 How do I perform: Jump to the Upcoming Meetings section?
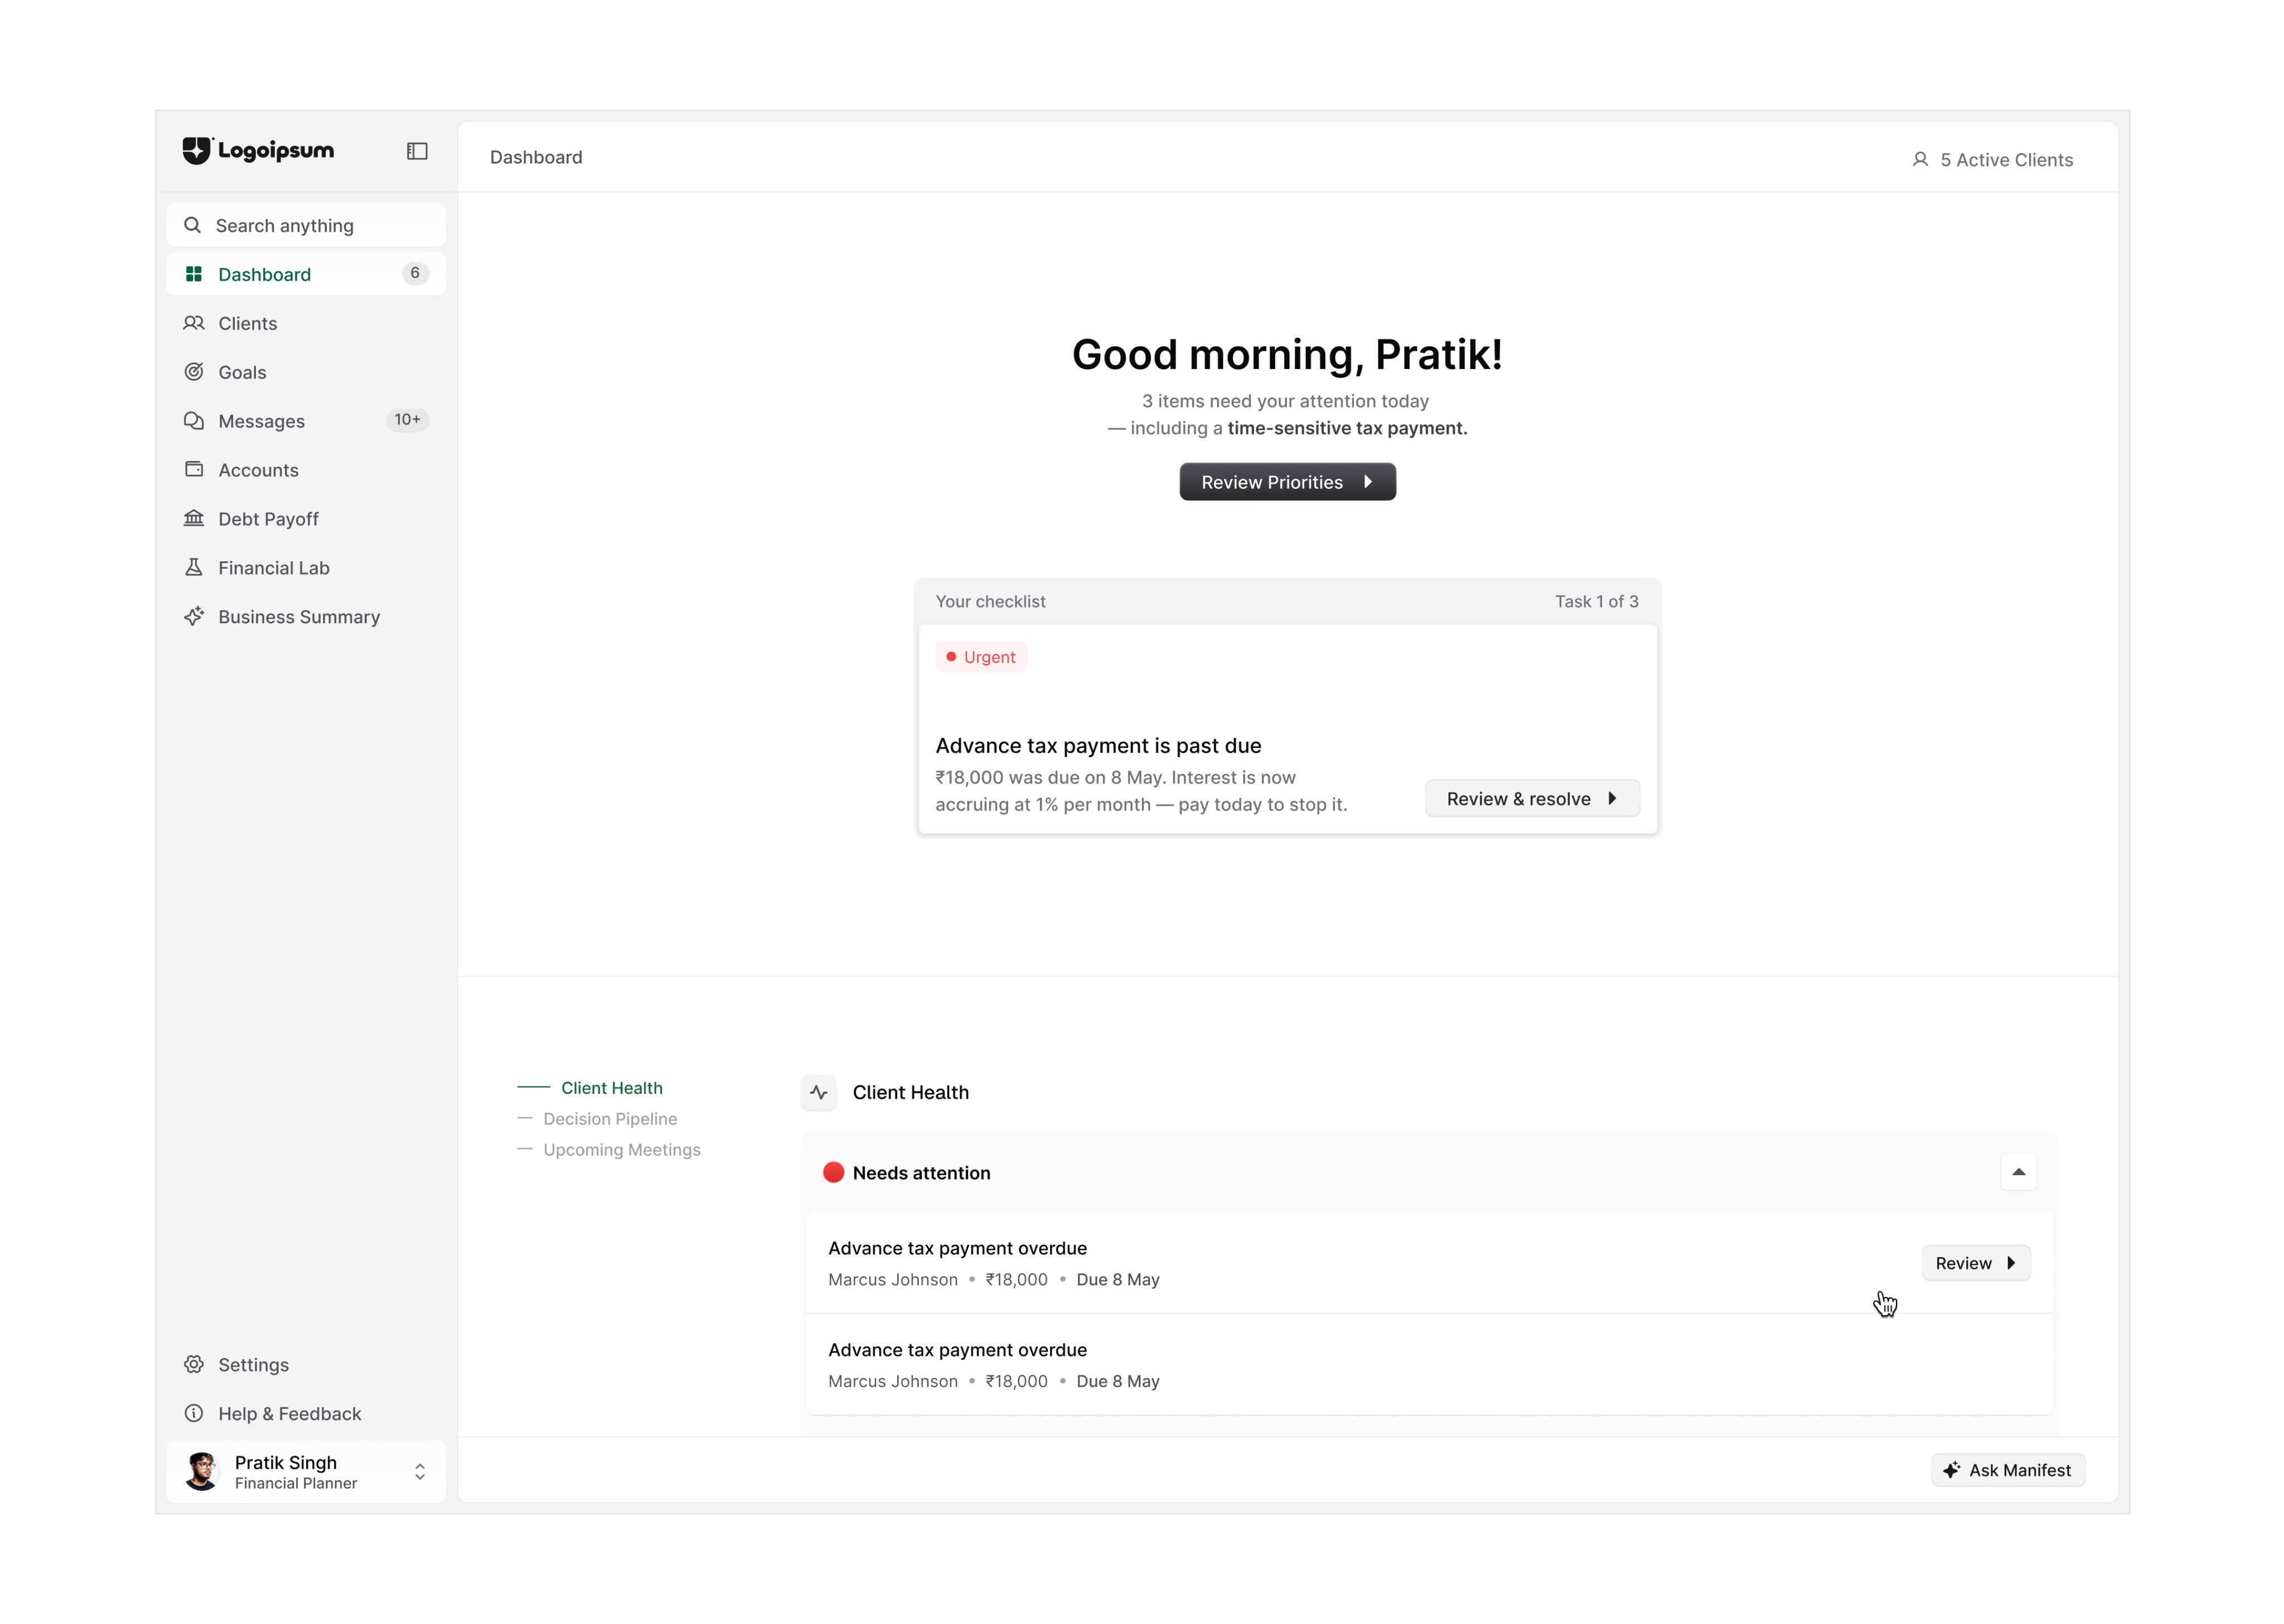tap(622, 1150)
